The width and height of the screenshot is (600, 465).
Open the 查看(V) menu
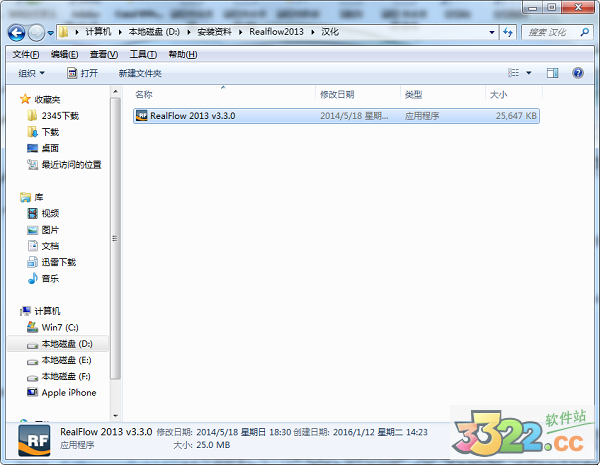point(104,55)
